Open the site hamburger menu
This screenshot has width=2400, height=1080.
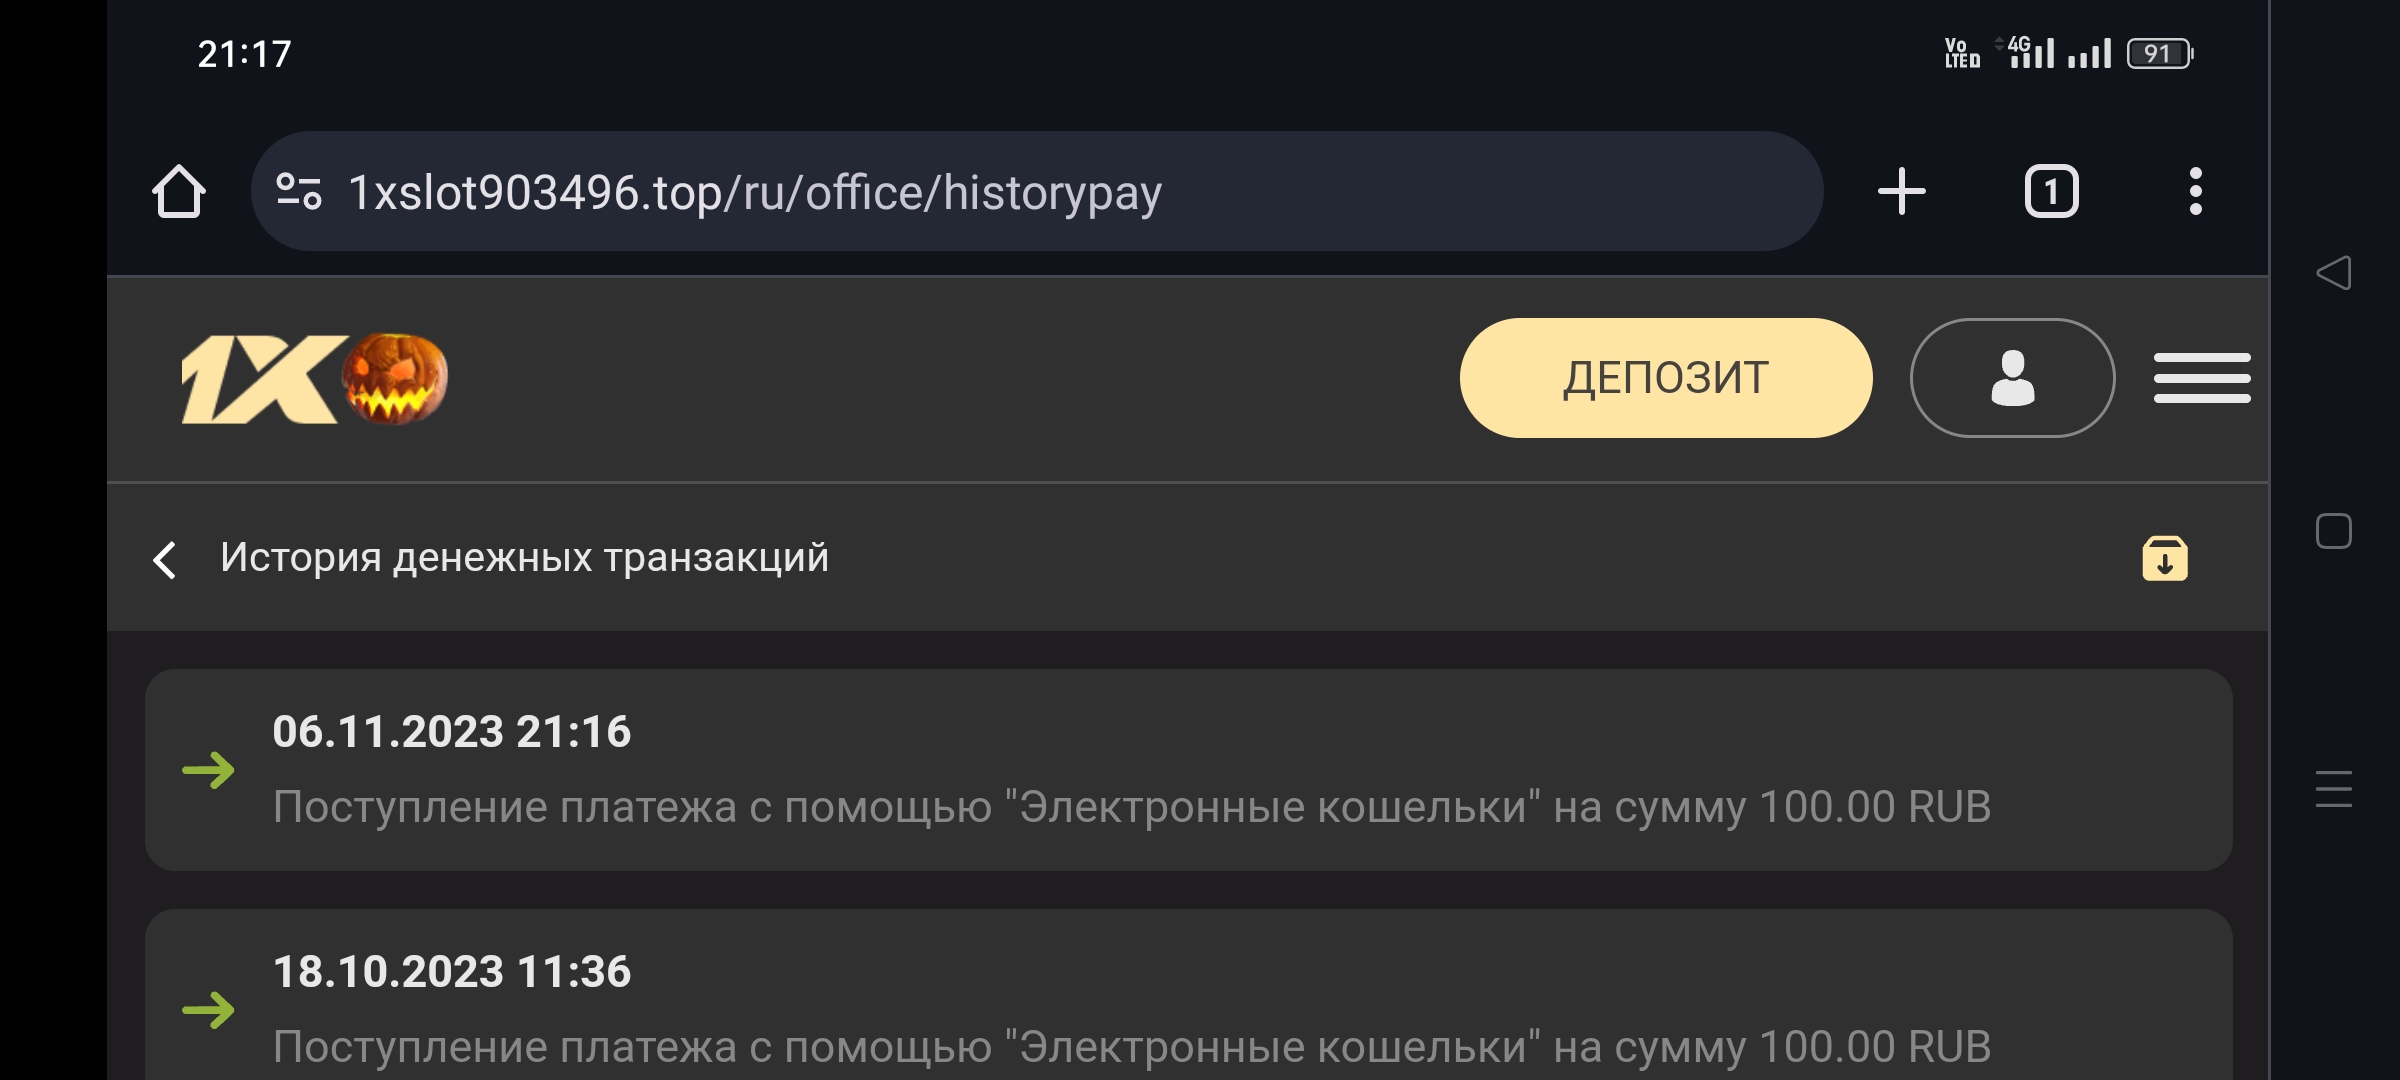pos(2202,378)
